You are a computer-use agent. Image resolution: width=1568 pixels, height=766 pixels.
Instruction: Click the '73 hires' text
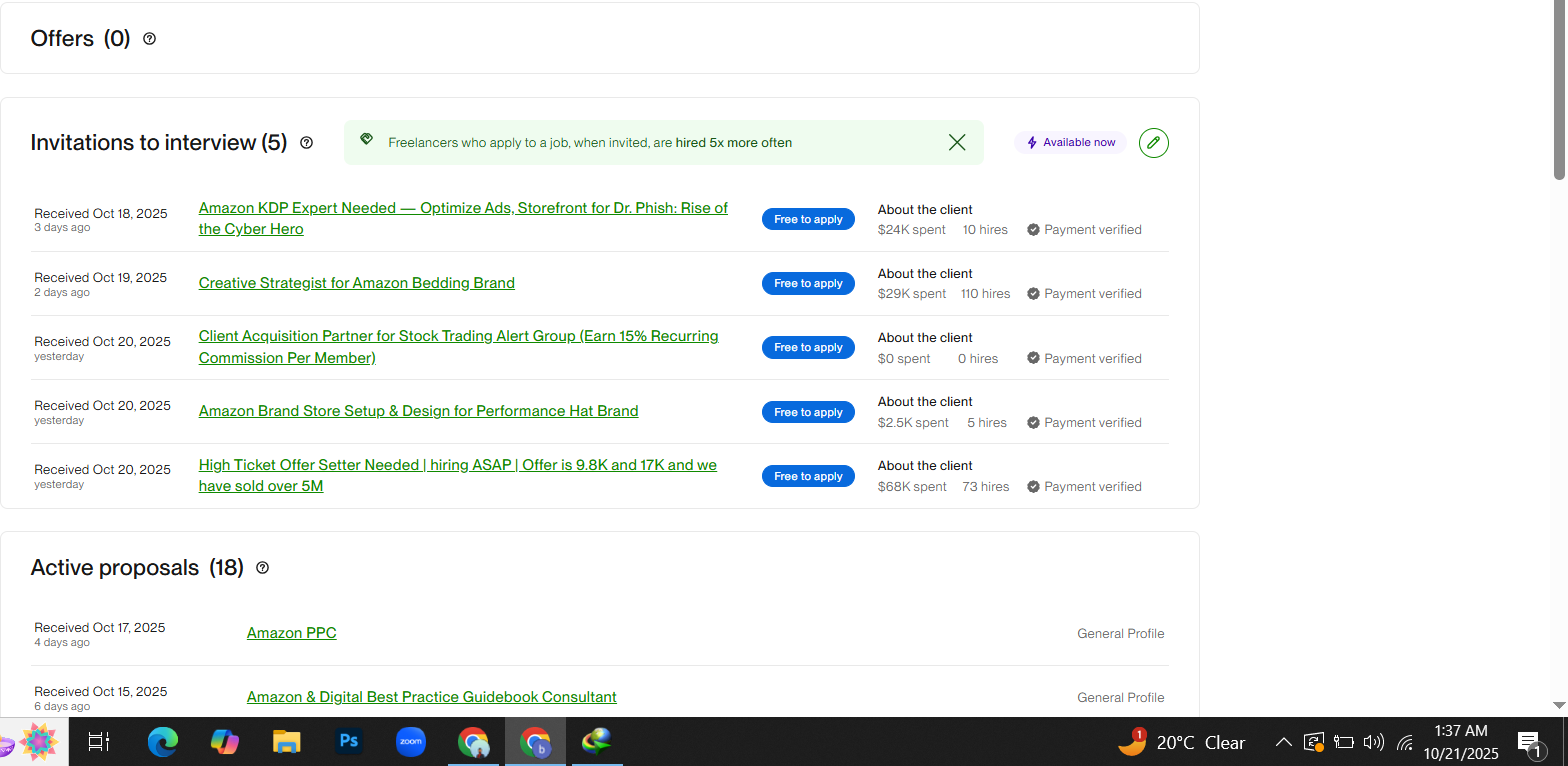(x=986, y=487)
